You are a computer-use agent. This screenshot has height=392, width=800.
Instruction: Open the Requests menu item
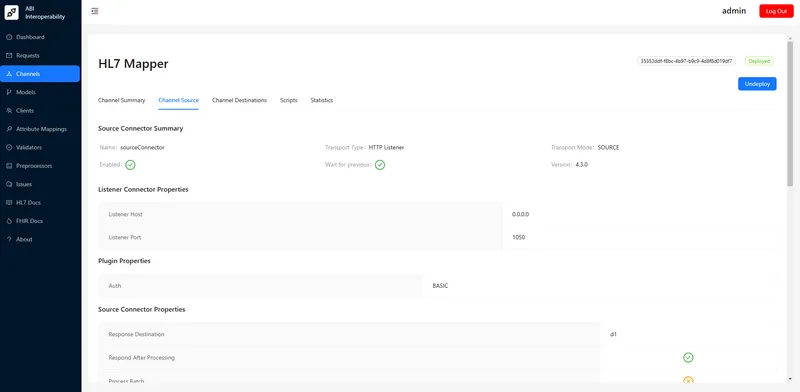(40, 56)
